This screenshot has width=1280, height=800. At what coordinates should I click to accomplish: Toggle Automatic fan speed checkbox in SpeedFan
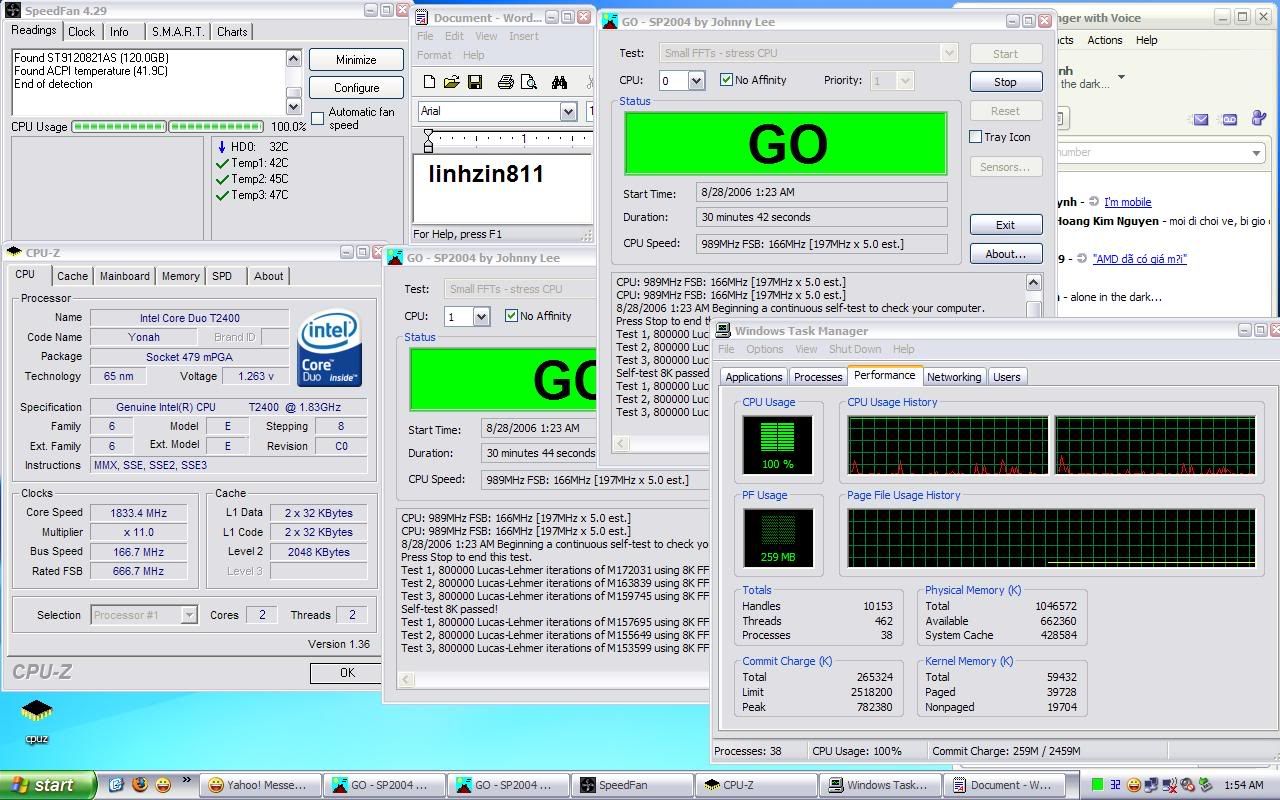coord(318,119)
